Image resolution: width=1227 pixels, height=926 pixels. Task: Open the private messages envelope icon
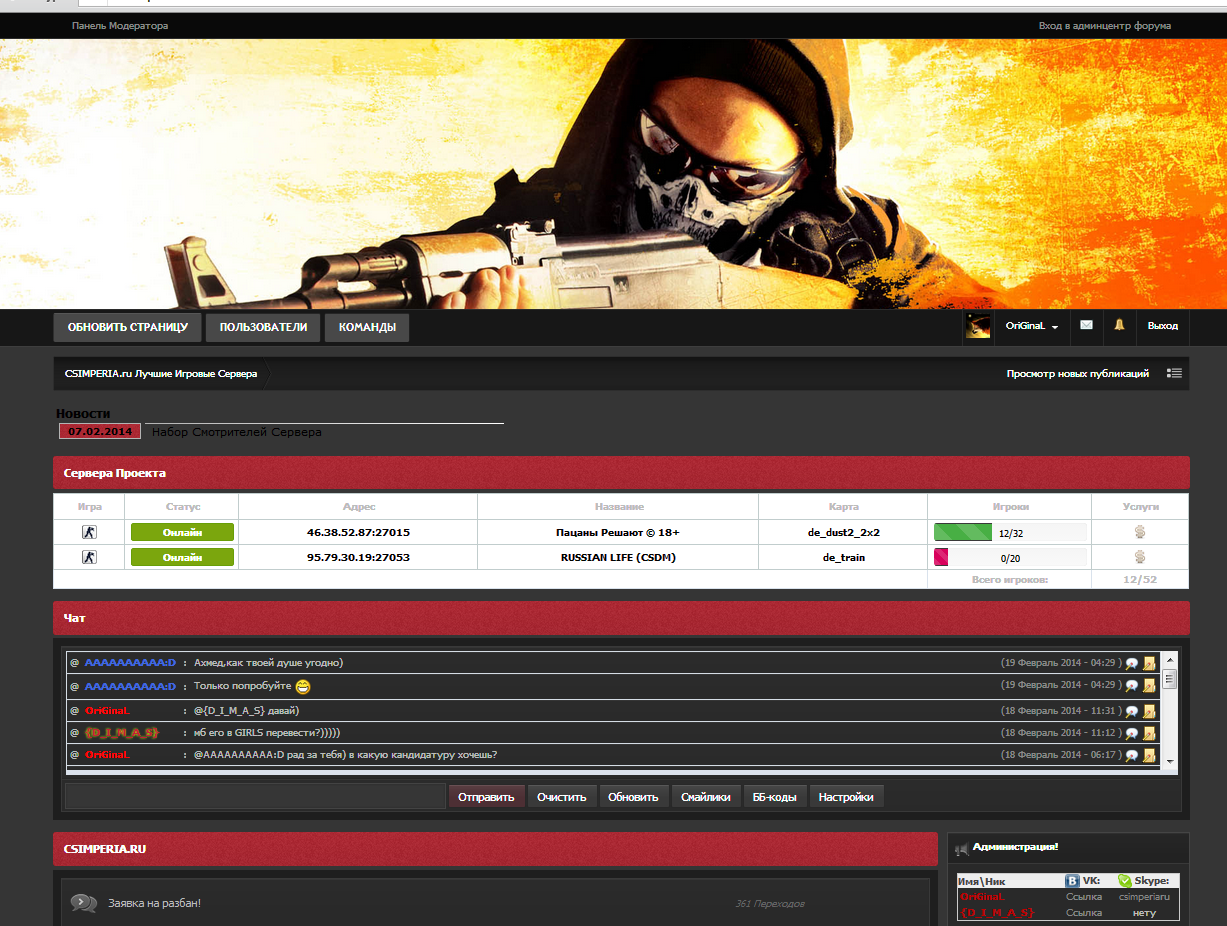pos(1086,326)
